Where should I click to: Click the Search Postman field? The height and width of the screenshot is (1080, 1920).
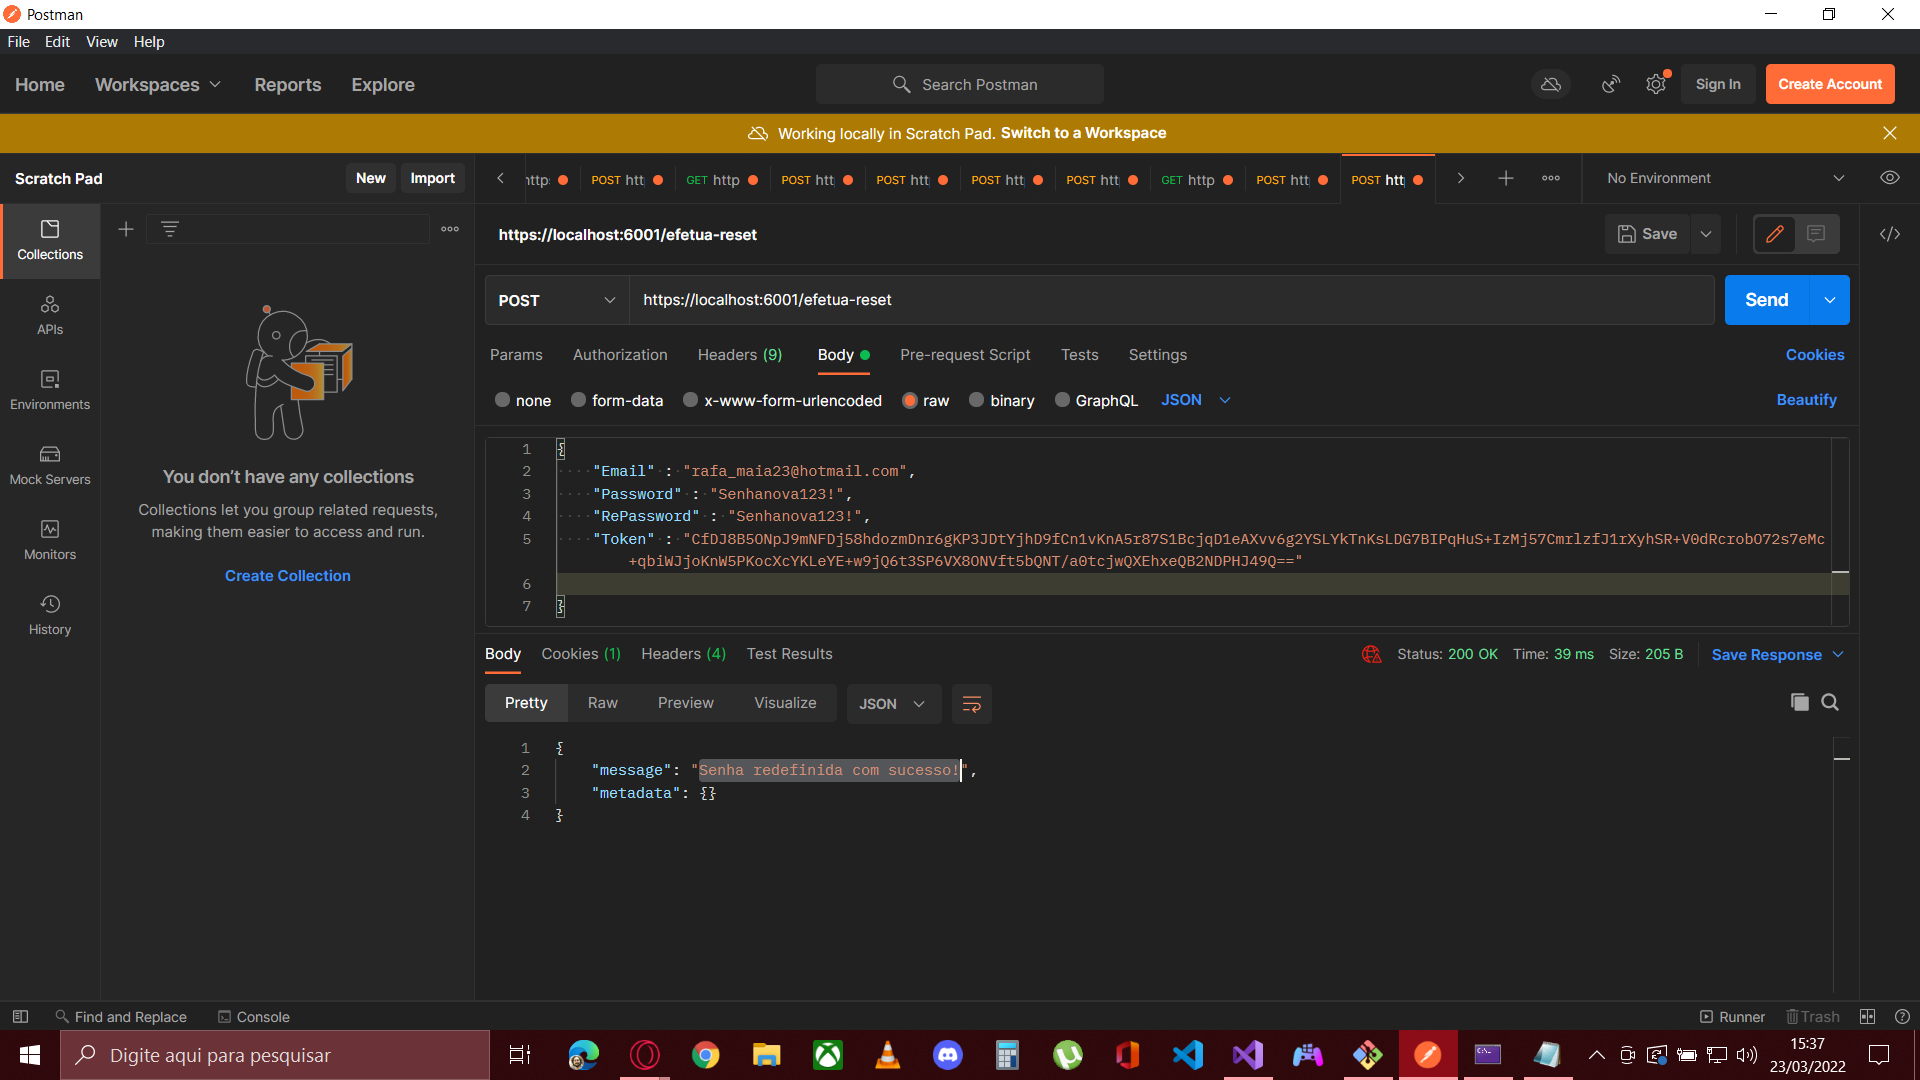[960, 84]
